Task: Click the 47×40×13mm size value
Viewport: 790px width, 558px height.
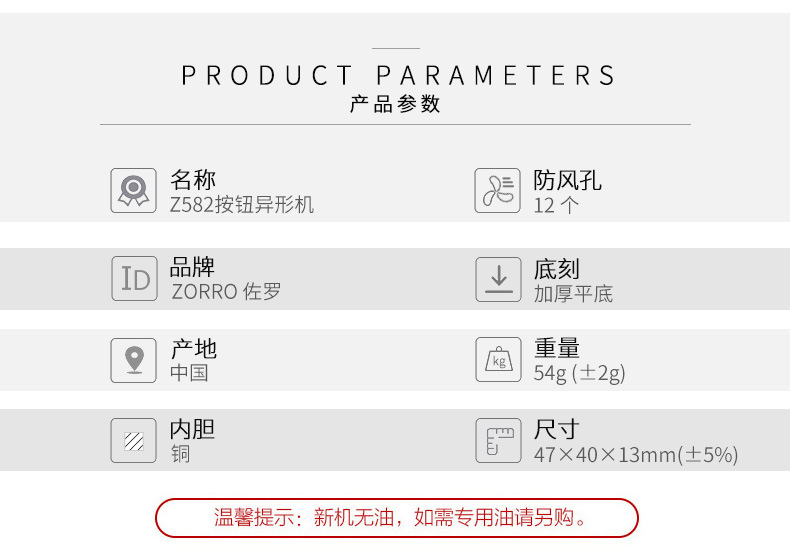Action: click(635, 455)
